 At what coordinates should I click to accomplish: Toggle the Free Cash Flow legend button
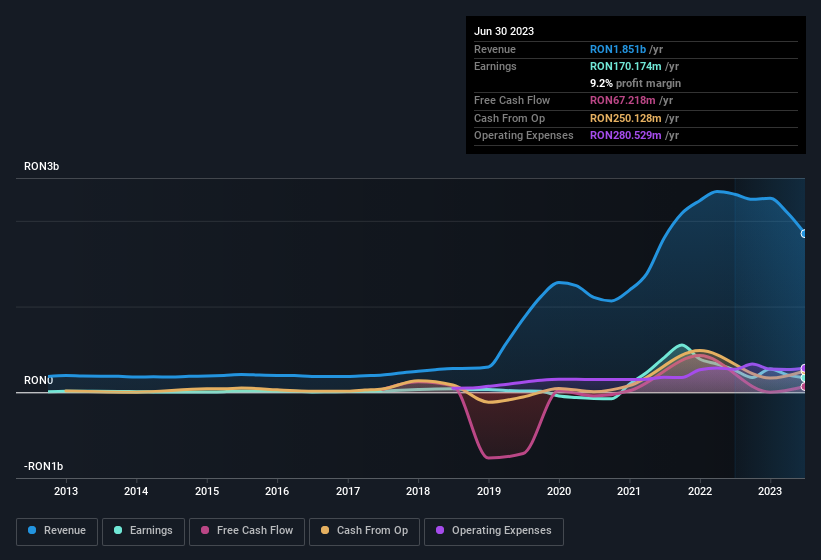(247, 532)
